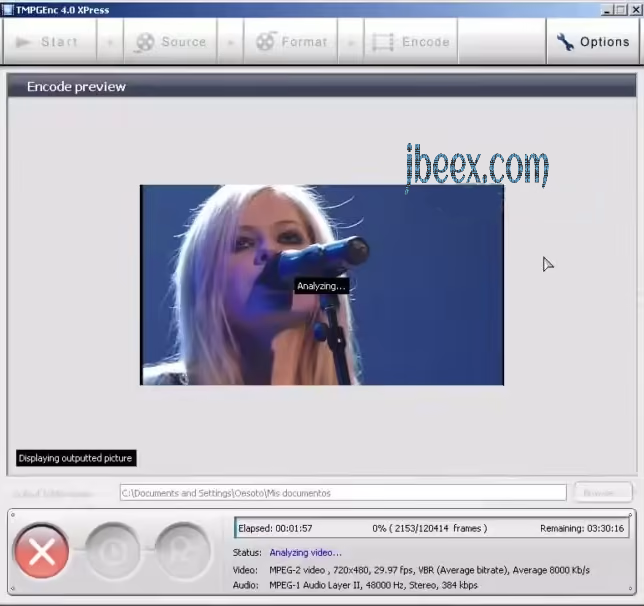Click the encoding progress bar

[432, 528]
